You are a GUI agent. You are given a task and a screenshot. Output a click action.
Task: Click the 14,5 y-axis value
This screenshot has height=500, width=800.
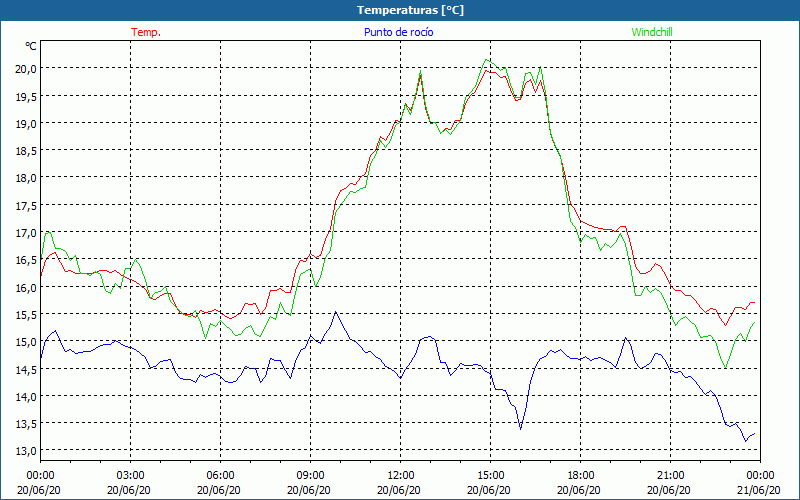[x=26, y=369]
